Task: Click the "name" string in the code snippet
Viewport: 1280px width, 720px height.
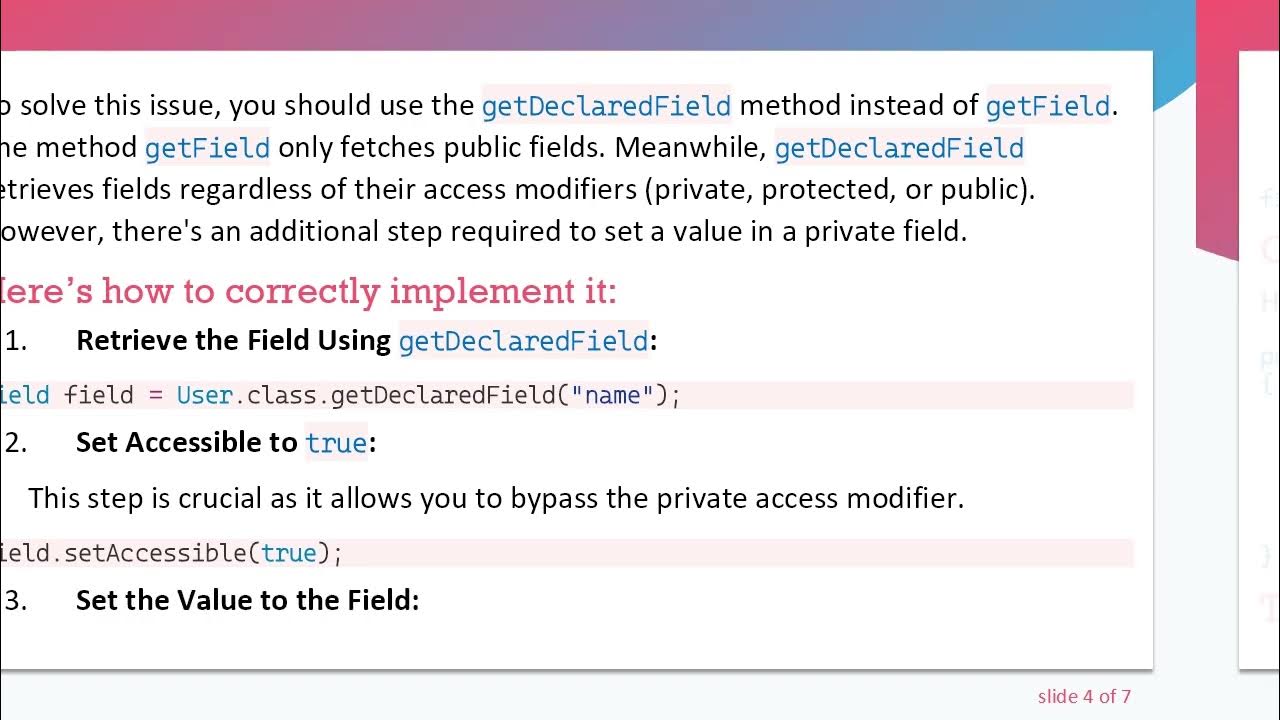Action: pyautogui.click(x=612, y=395)
